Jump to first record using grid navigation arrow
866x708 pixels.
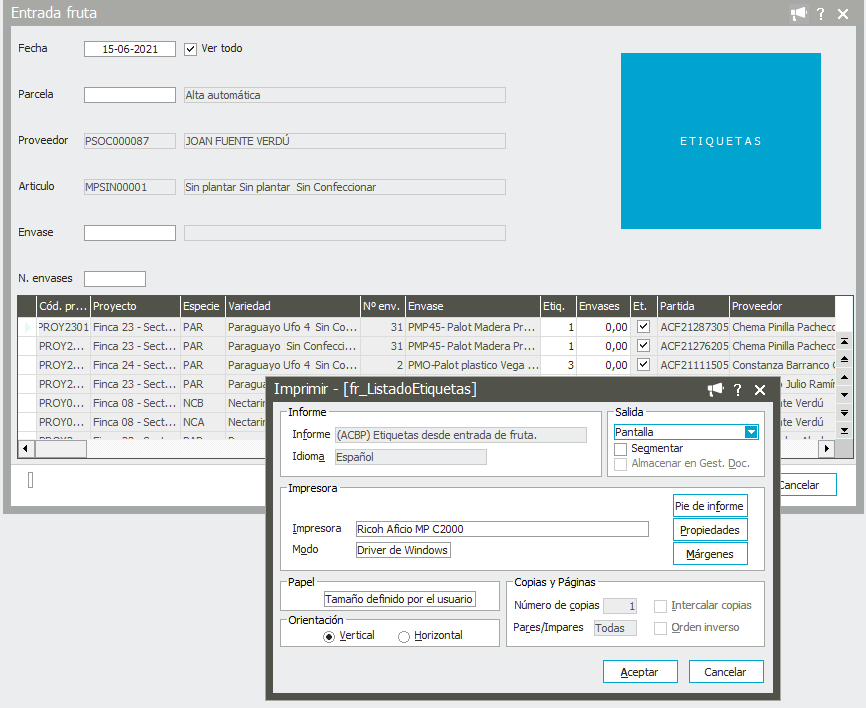844,341
